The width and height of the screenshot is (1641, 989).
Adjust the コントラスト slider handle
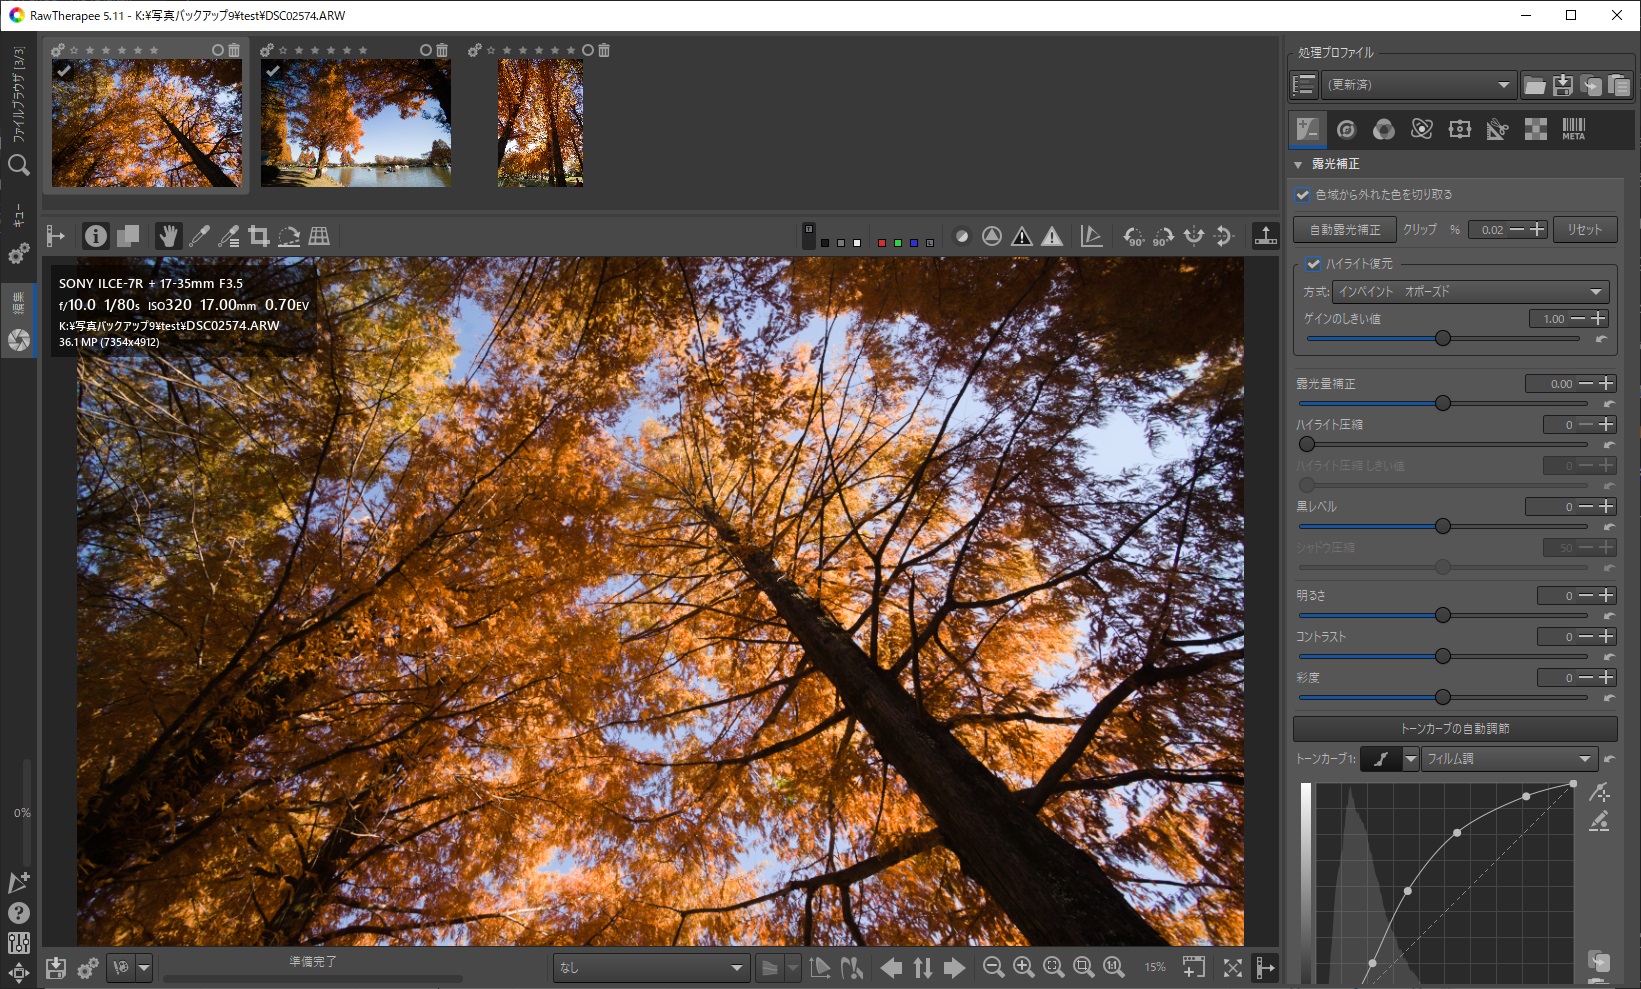click(1442, 656)
